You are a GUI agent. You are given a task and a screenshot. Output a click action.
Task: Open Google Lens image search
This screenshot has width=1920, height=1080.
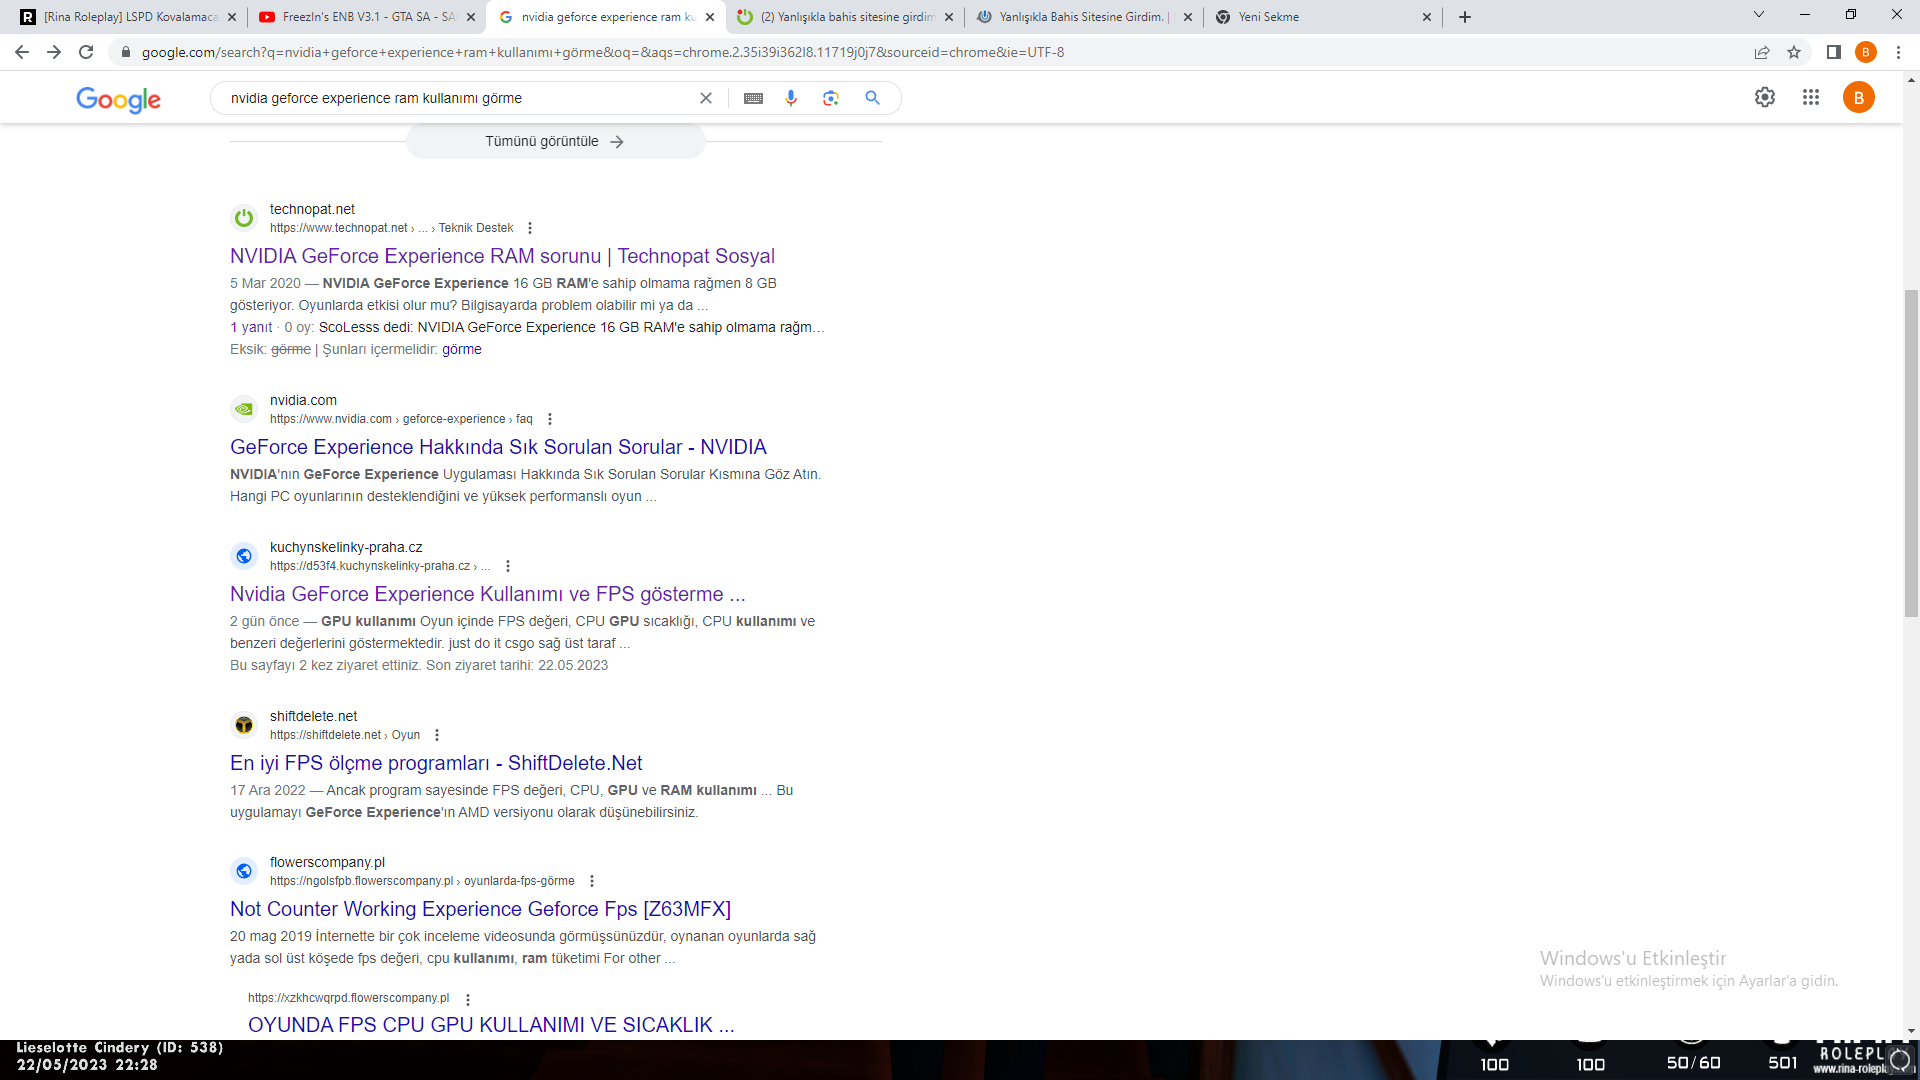click(831, 98)
